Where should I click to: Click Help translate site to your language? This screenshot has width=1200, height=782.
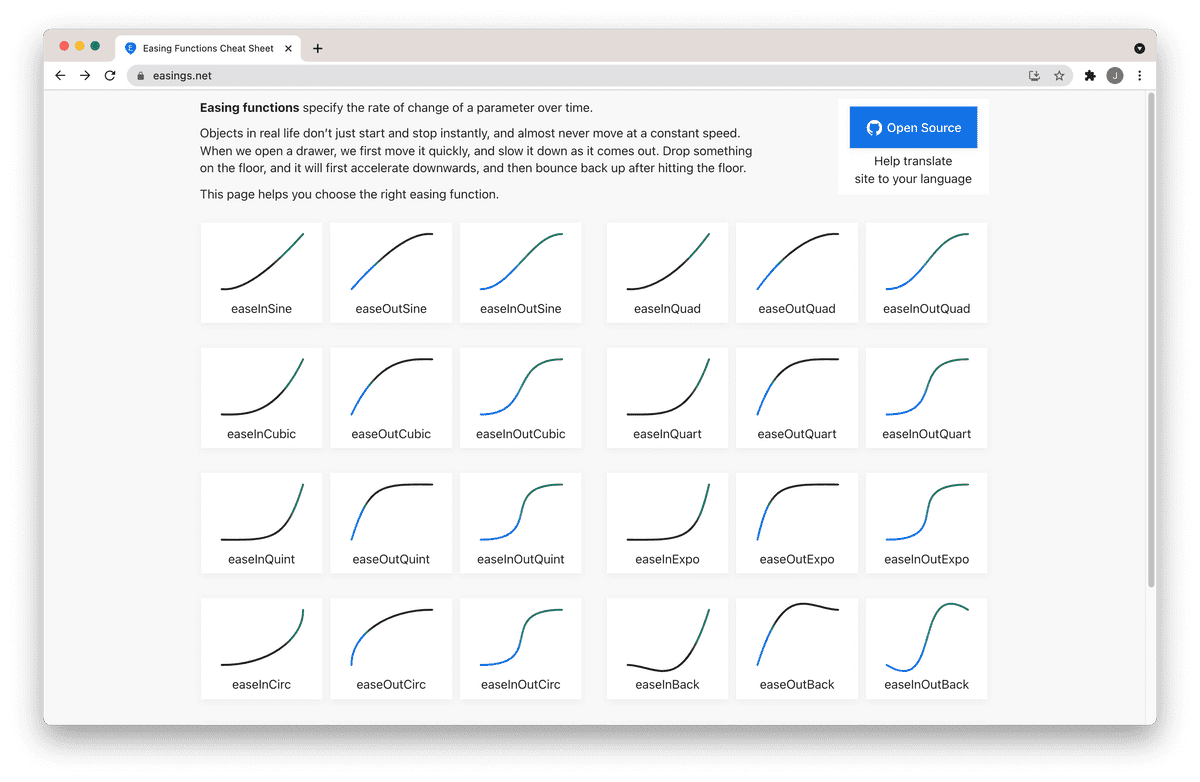pyautogui.click(x=913, y=170)
